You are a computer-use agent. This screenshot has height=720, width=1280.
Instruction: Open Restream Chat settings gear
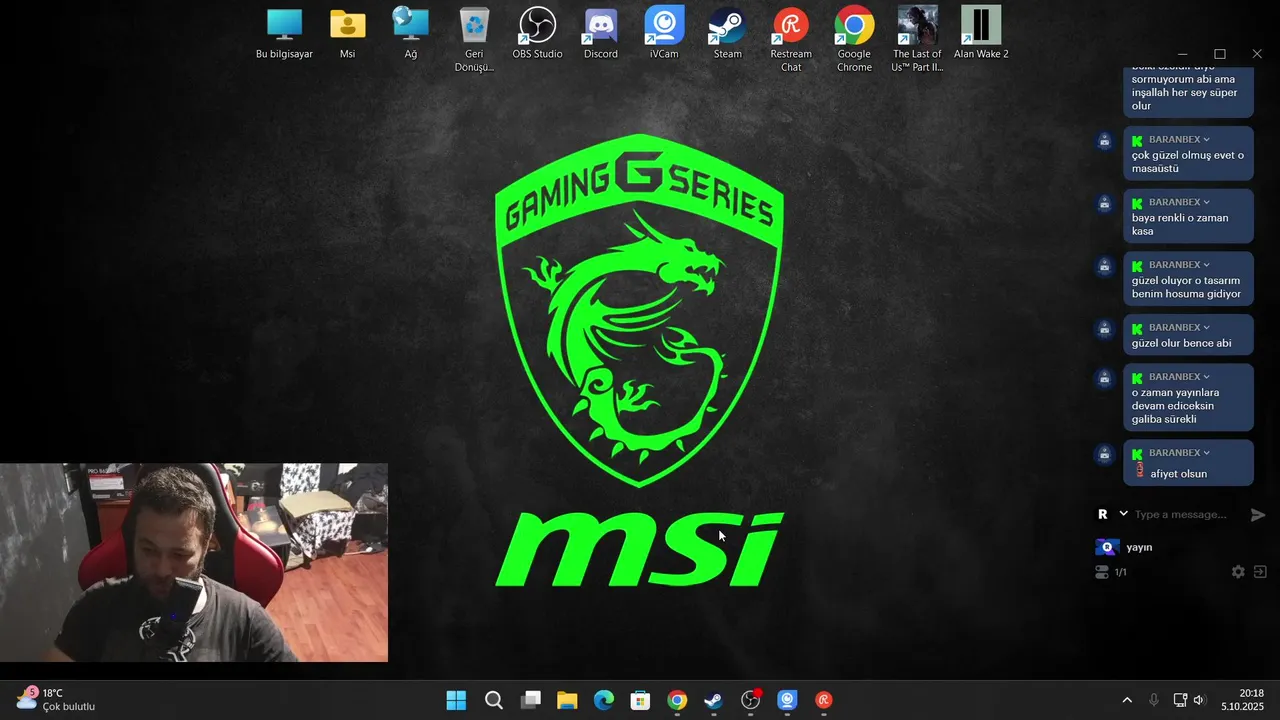1238,572
